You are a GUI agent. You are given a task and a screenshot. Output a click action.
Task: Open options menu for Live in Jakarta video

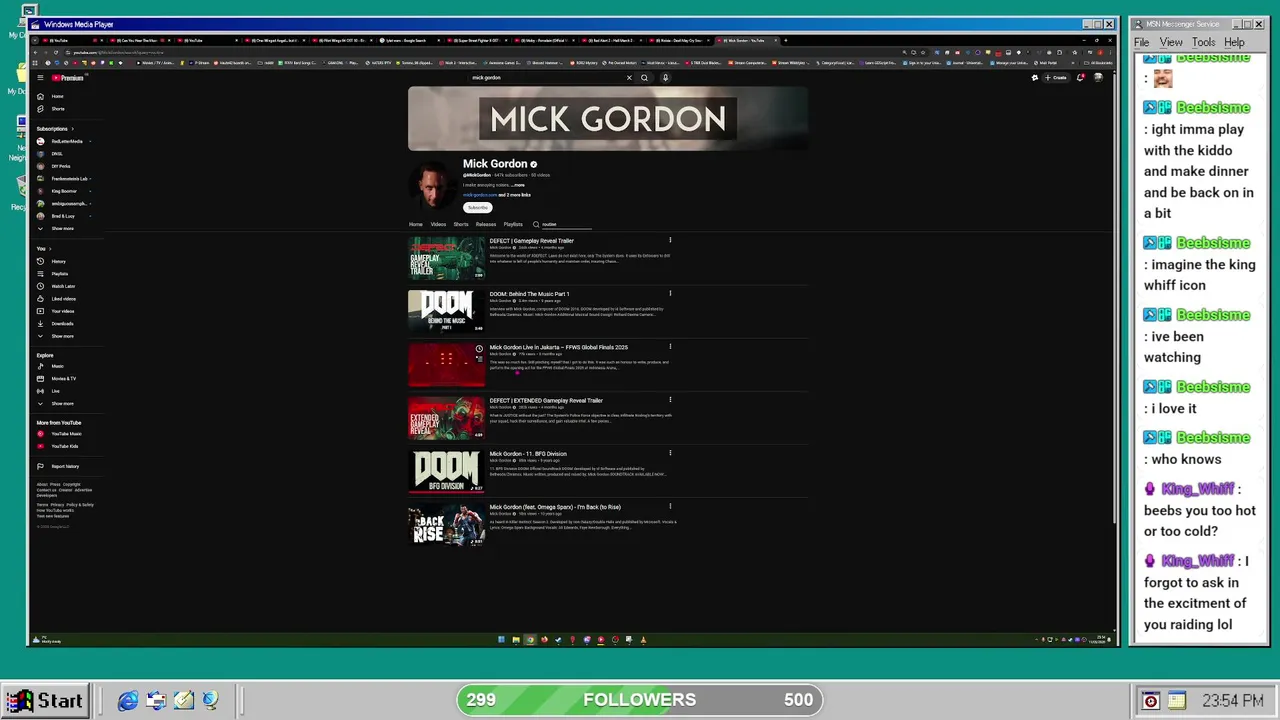pos(670,346)
